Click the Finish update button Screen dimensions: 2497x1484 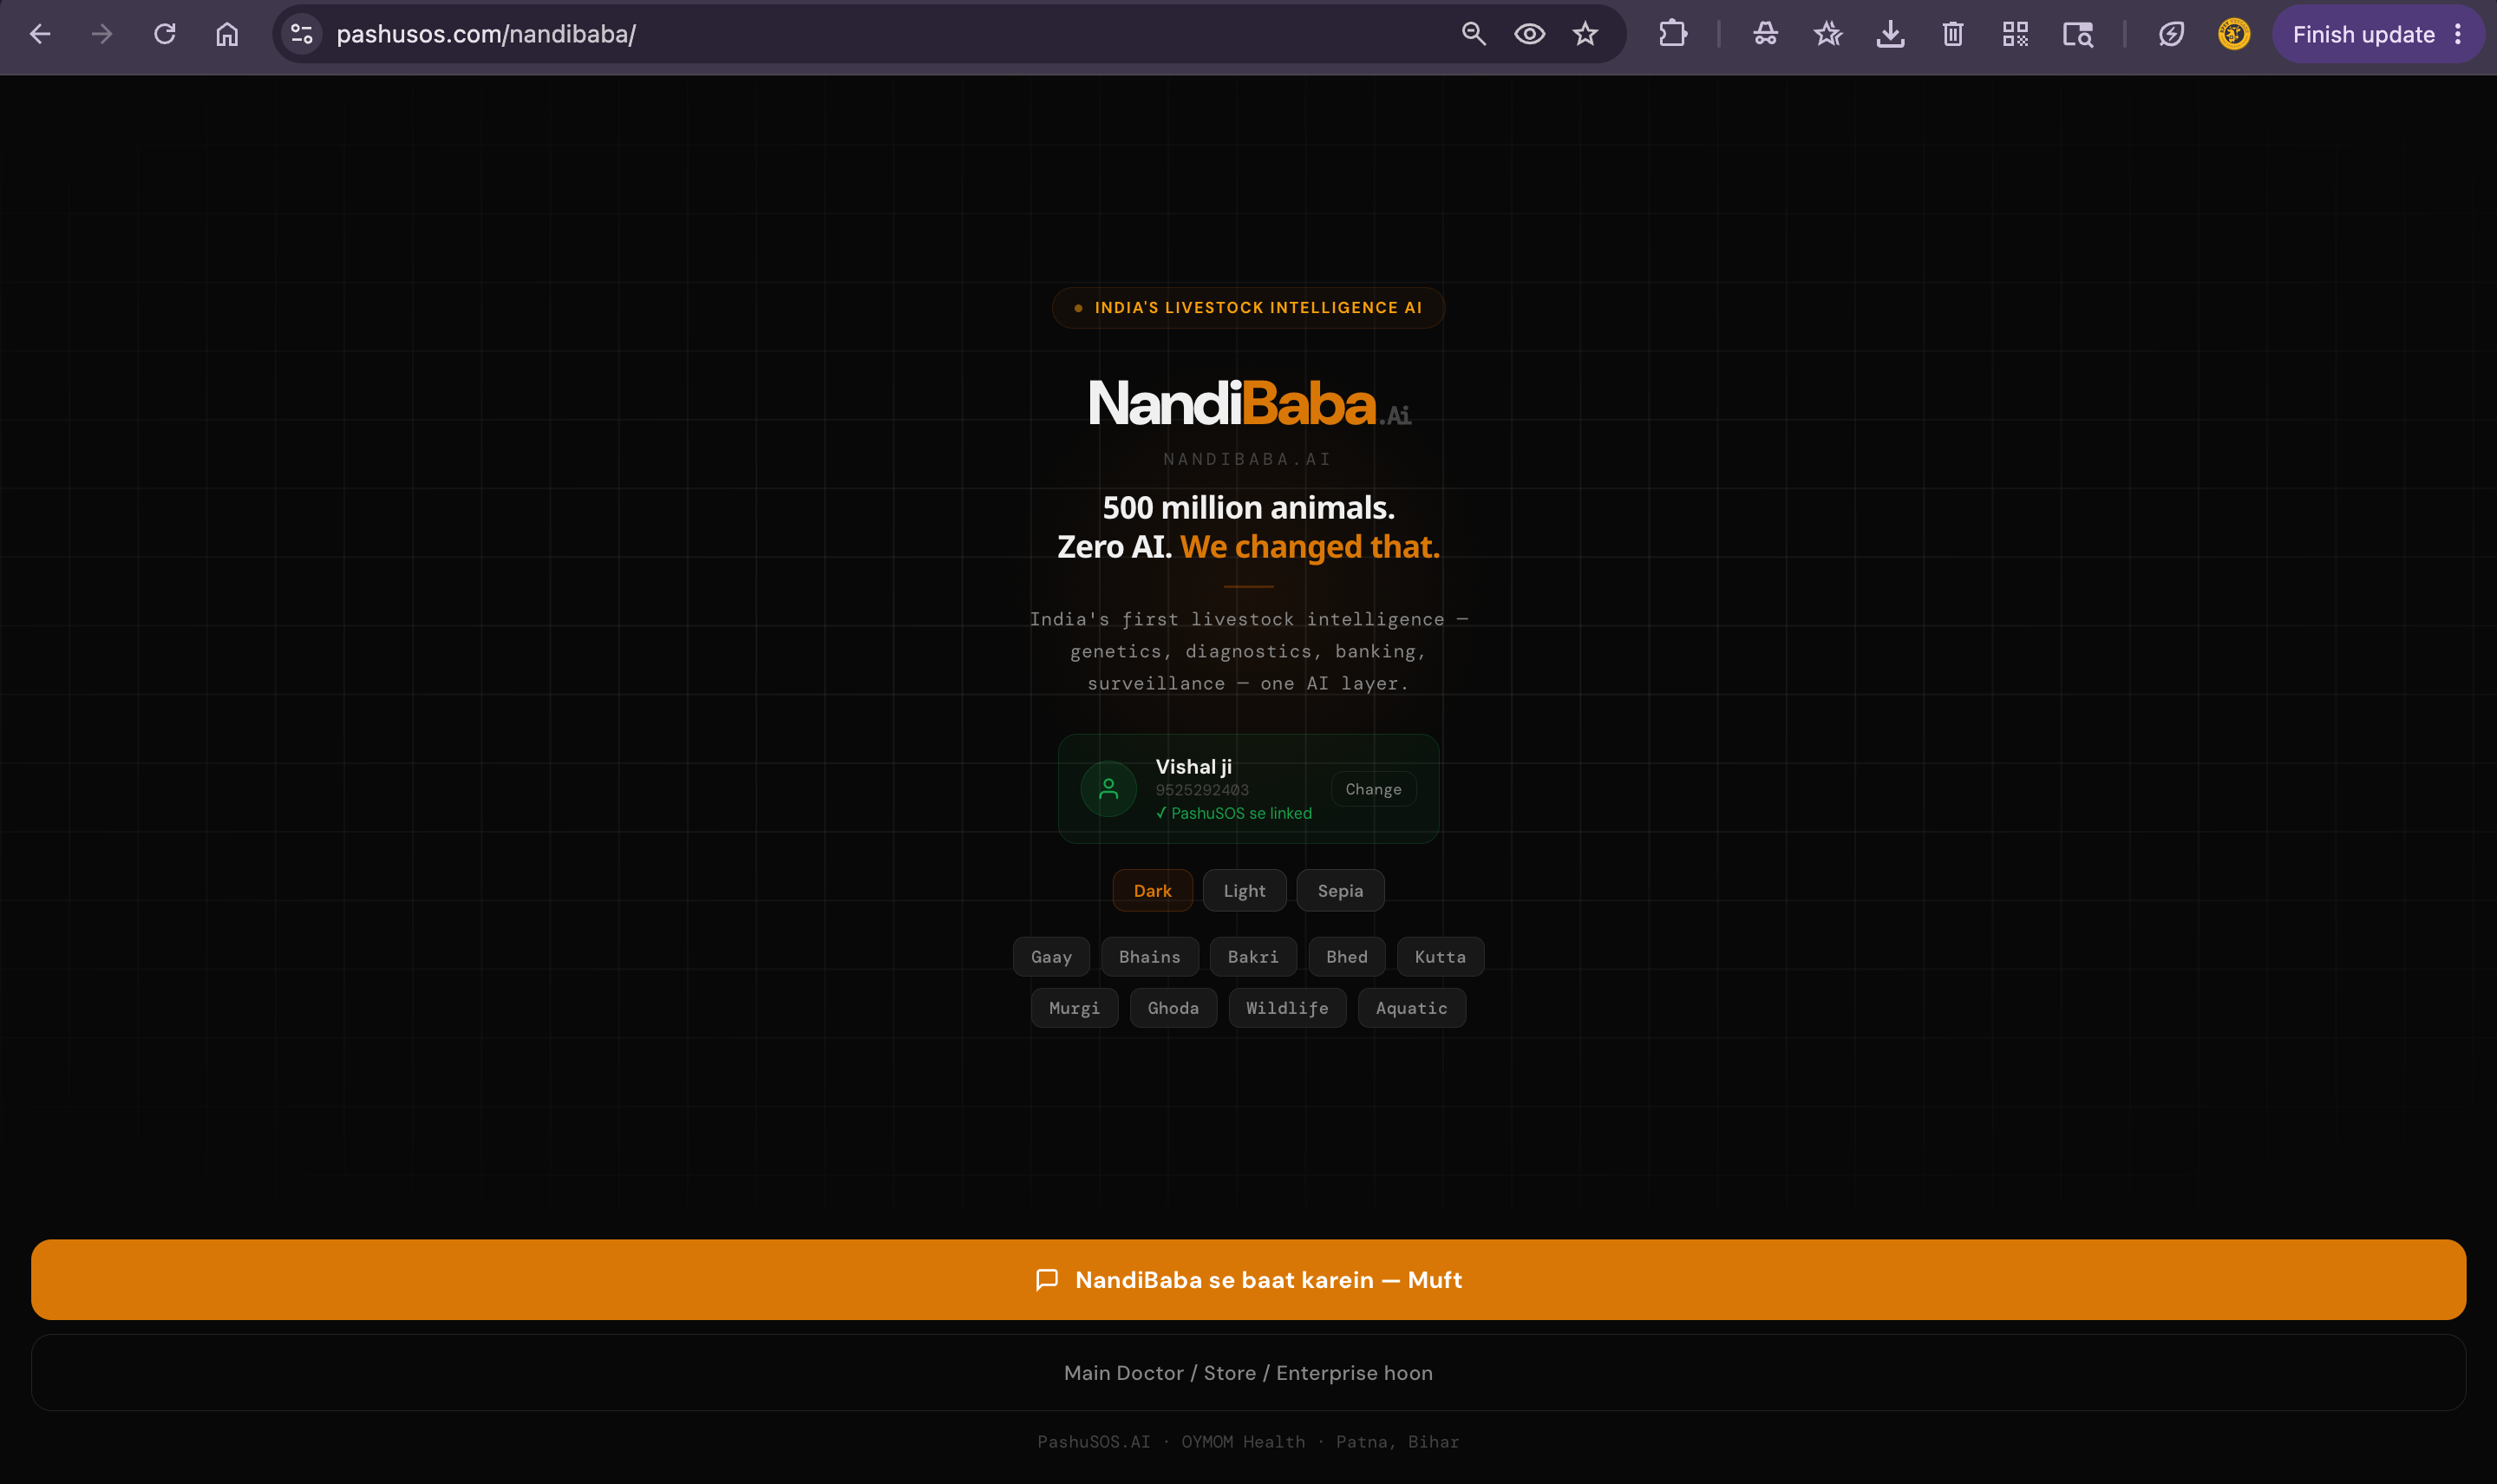(2363, 34)
